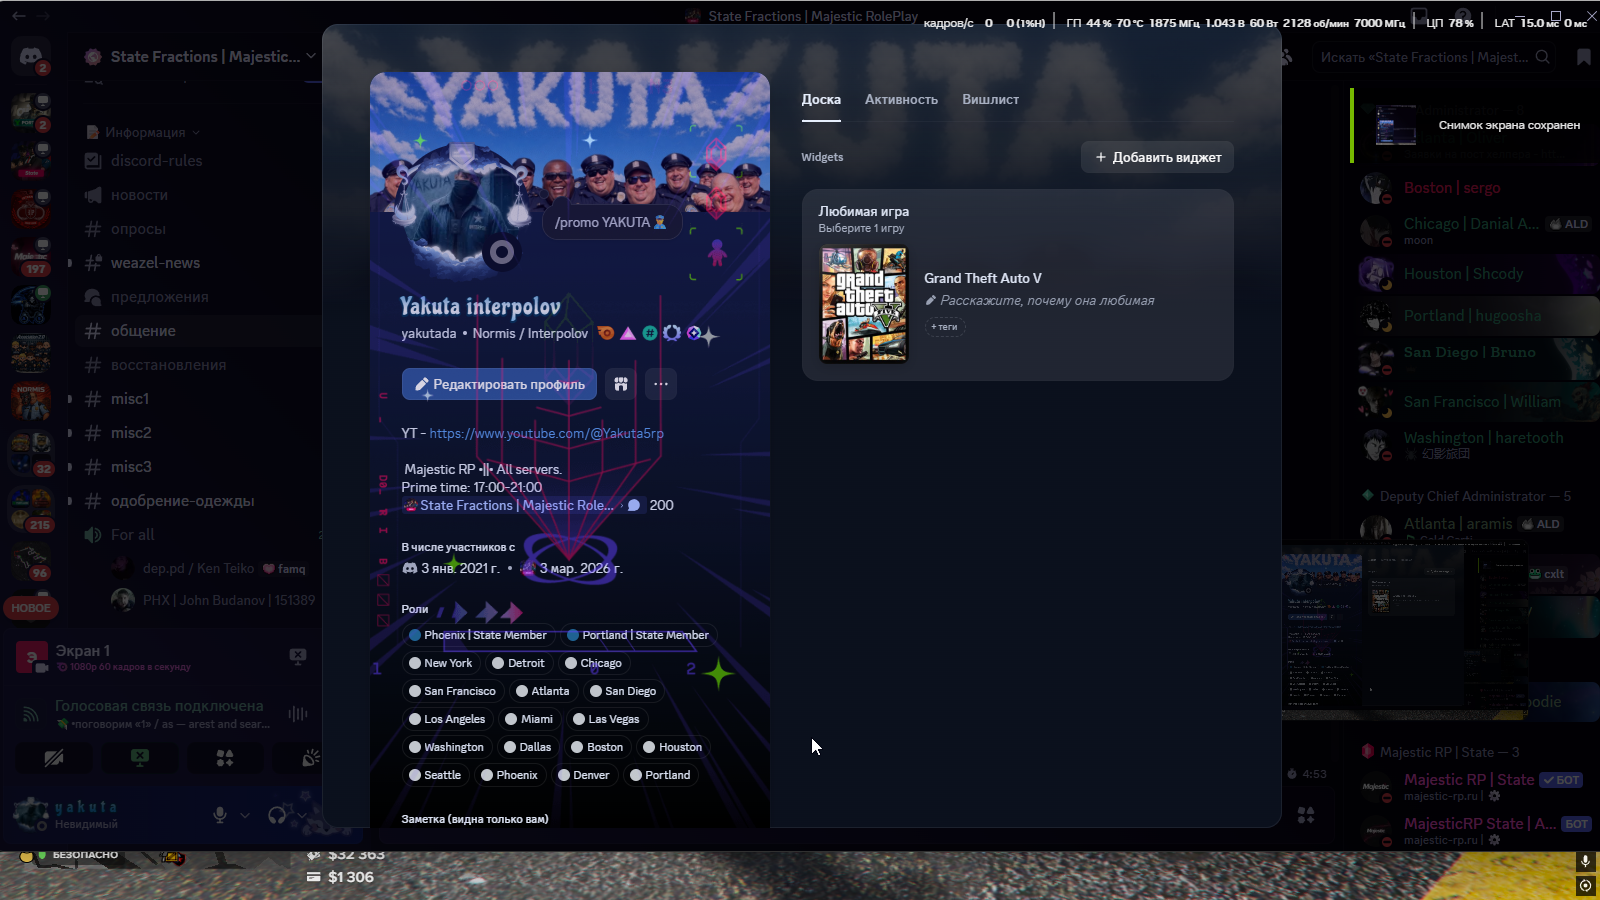Expand the weazel-news channel threads
Screen dimensions: 1600x900
click(70, 263)
